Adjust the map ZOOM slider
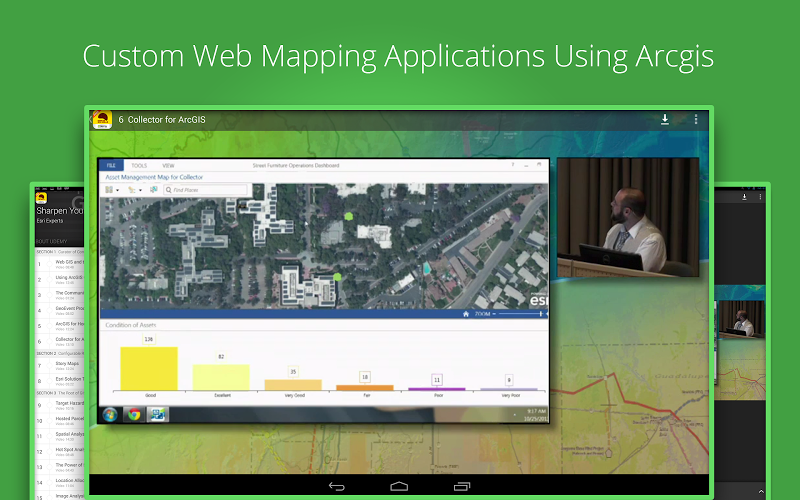Screen dimensions: 800x500 coord(510,313)
